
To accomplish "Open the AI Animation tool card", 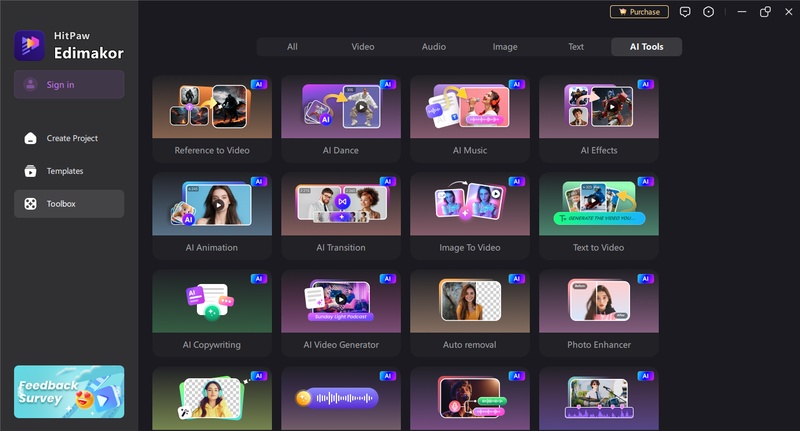I will (212, 216).
